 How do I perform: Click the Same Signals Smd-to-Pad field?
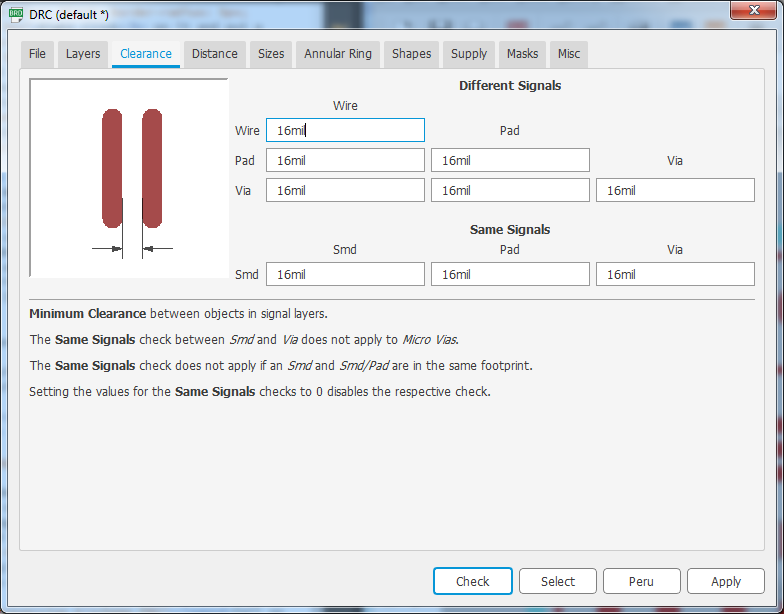pos(510,274)
